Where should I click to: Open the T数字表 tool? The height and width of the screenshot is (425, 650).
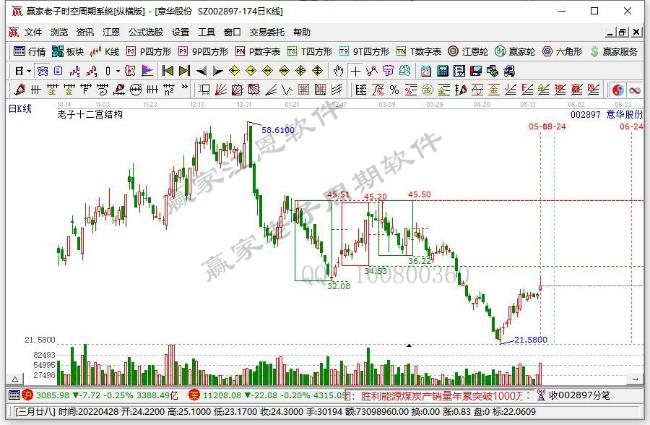tap(418, 51)
